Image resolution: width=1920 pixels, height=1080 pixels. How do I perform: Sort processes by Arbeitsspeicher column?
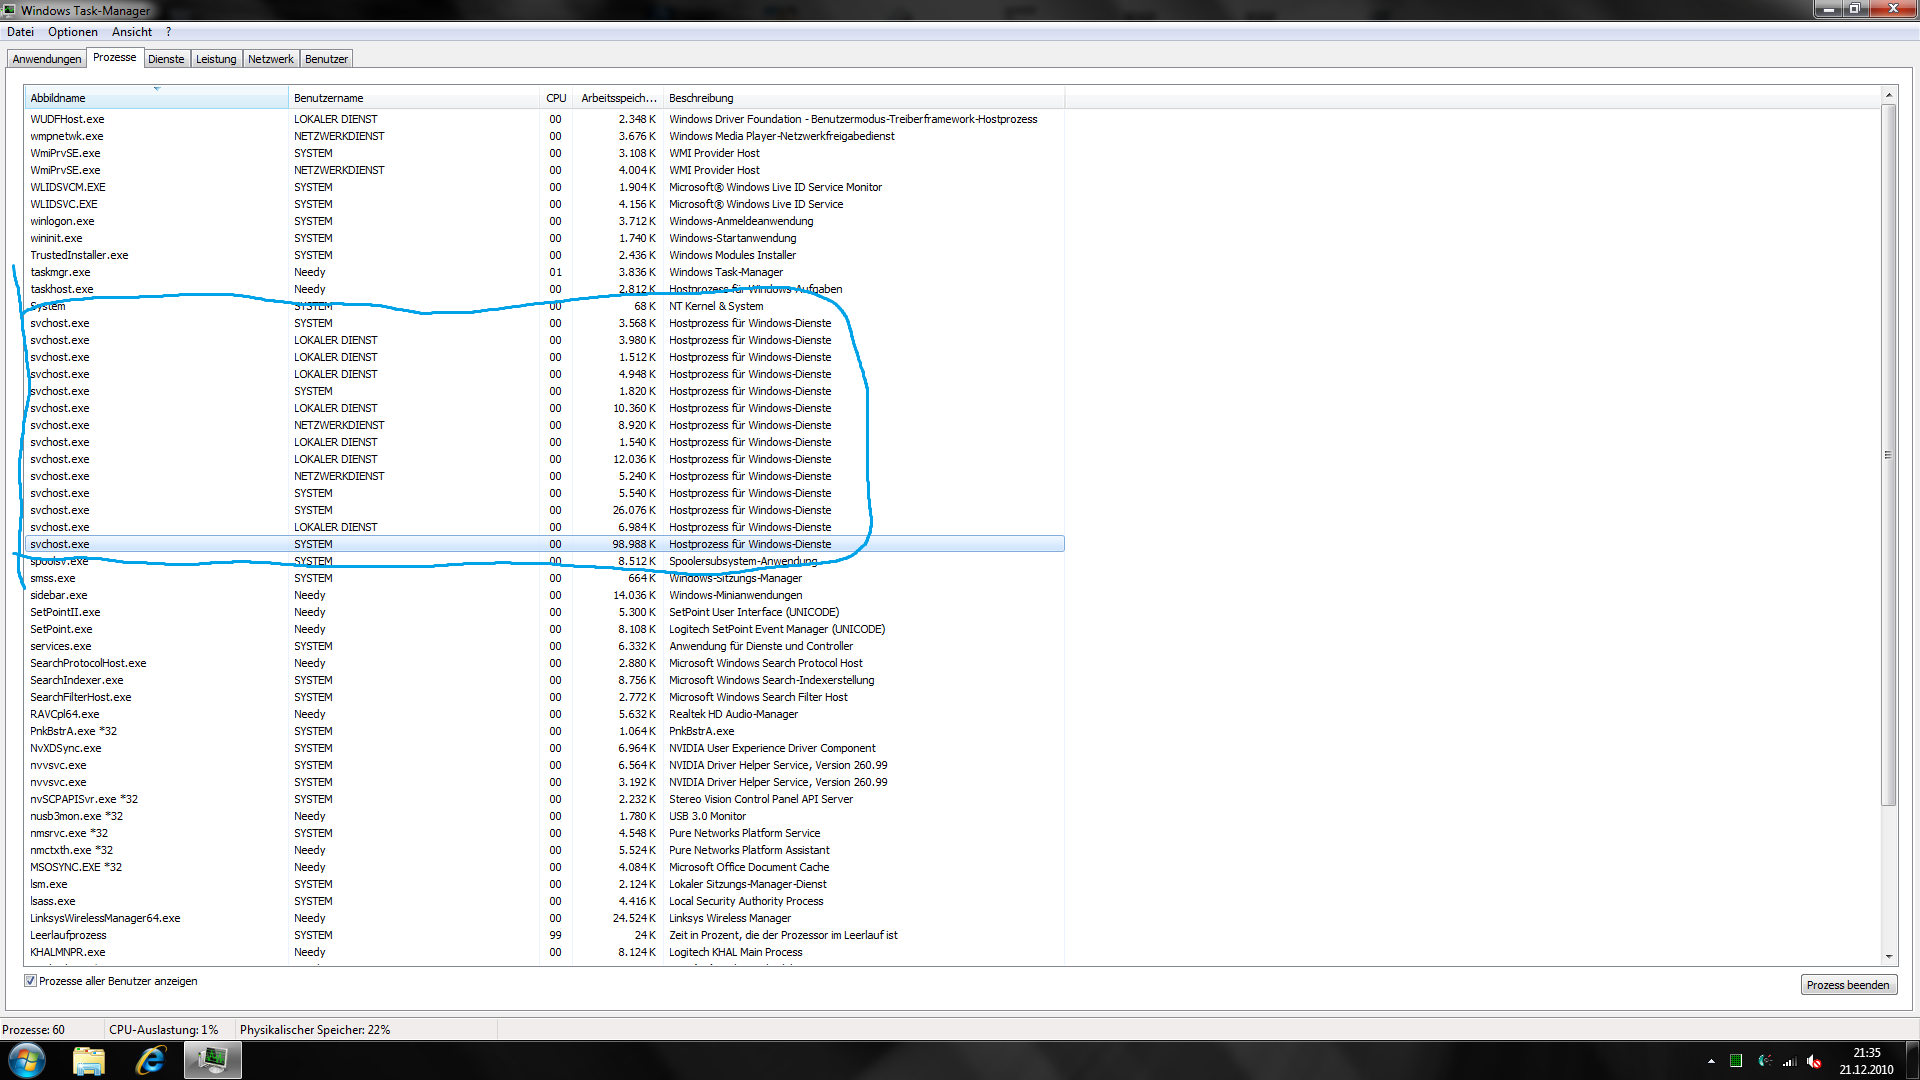click(618, 98)
